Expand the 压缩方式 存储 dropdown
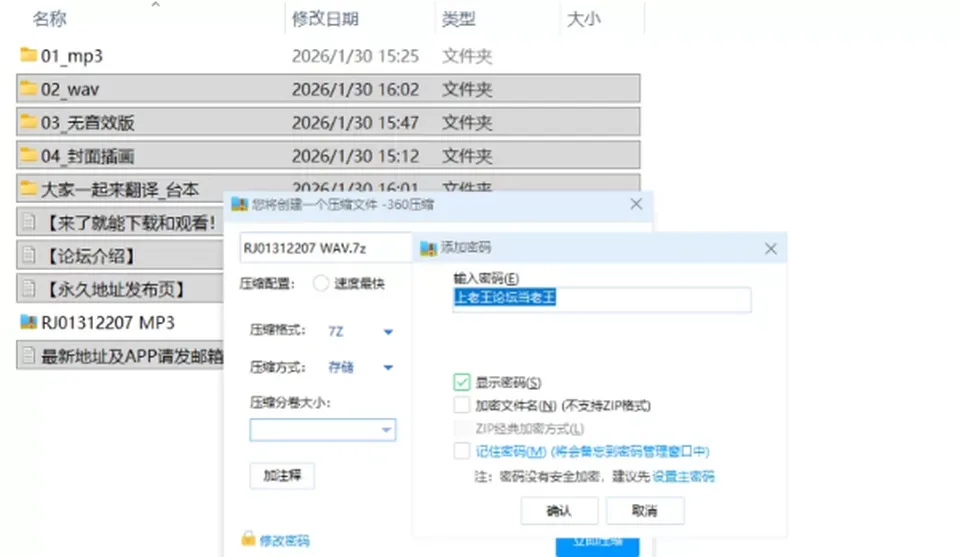The image size is (960, 557). click(361, 367)
